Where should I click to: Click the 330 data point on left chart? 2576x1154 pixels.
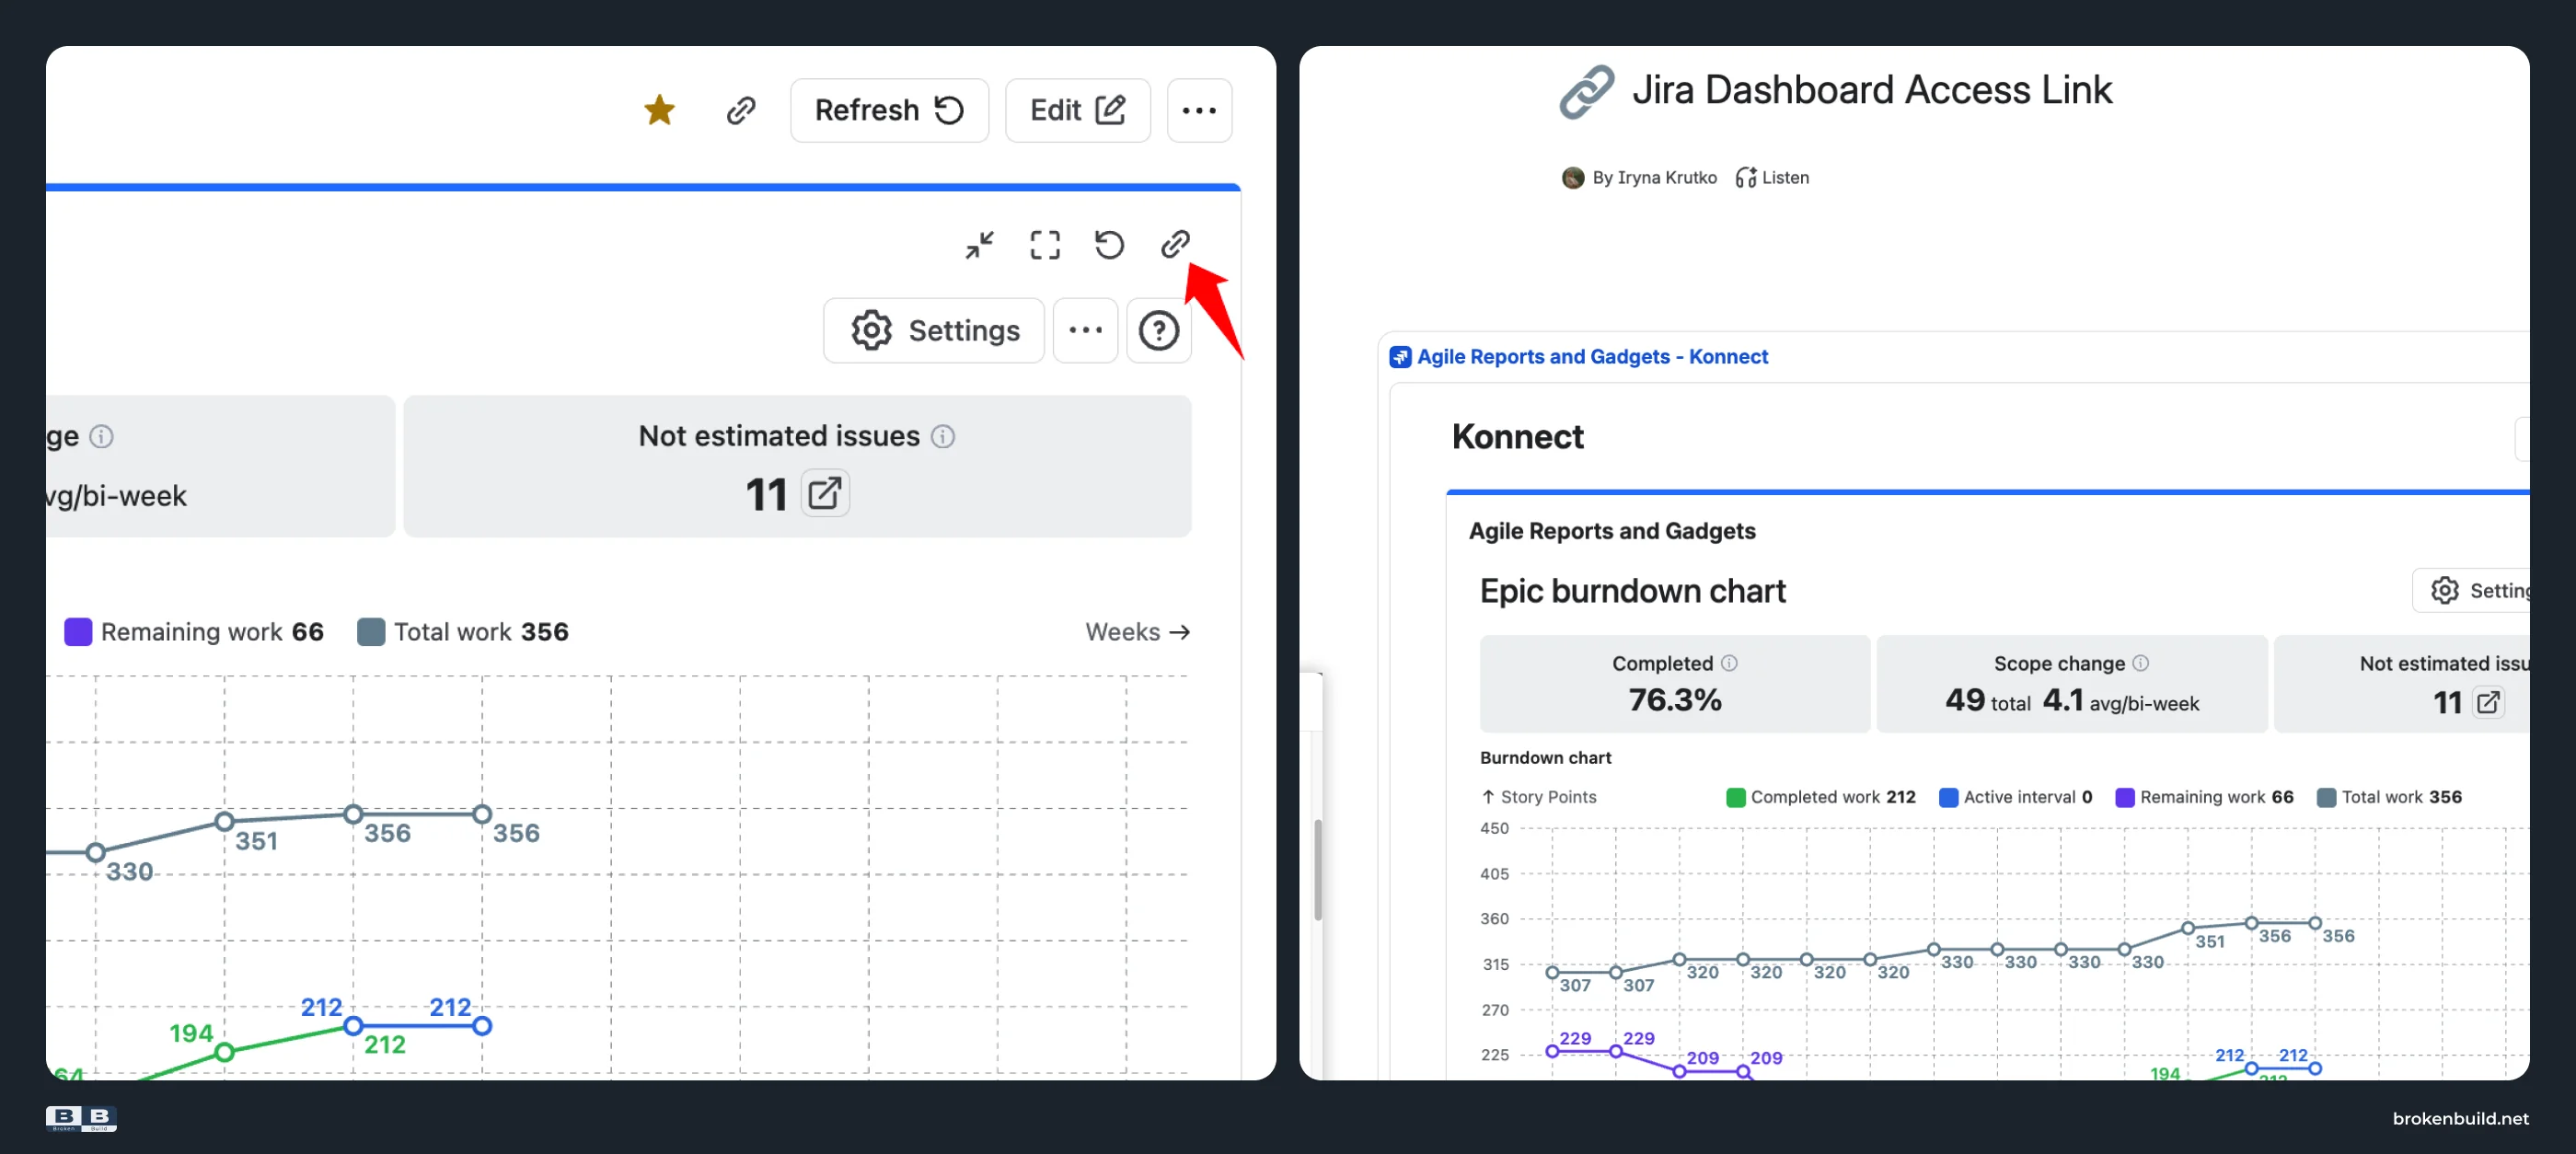click(95, 853)
